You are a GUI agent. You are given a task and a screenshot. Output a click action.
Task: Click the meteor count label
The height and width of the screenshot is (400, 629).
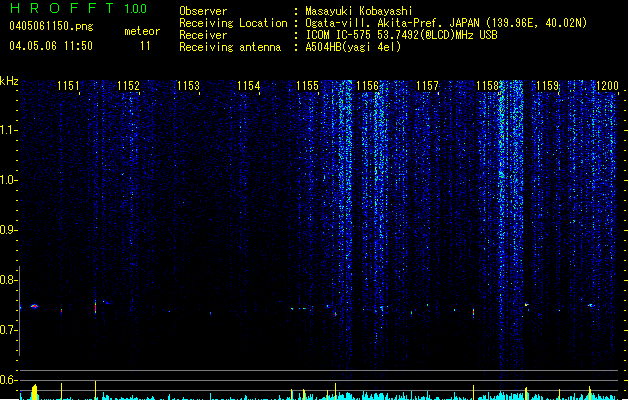(142, 31)
